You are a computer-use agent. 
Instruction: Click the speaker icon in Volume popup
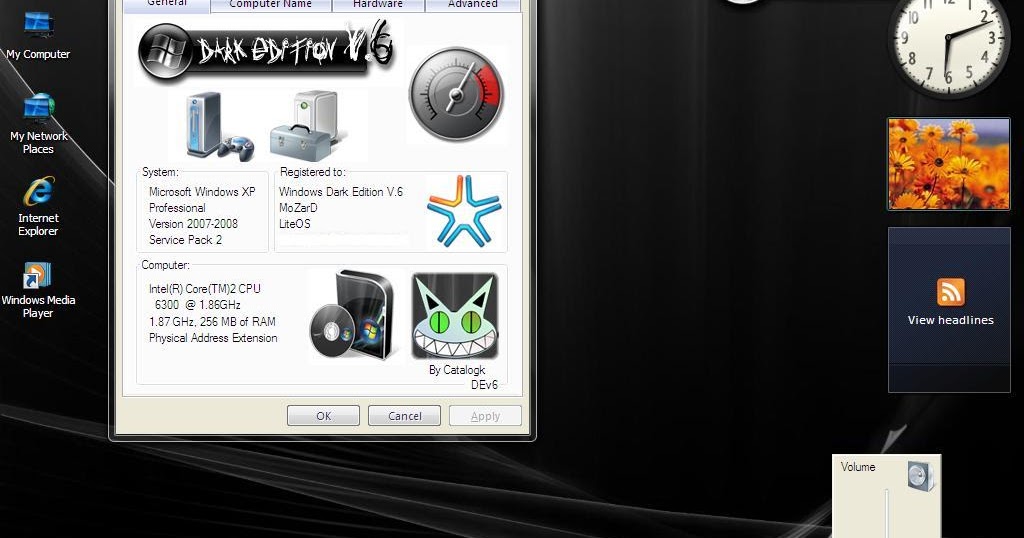pyautogui.click(x=921, y=475)
